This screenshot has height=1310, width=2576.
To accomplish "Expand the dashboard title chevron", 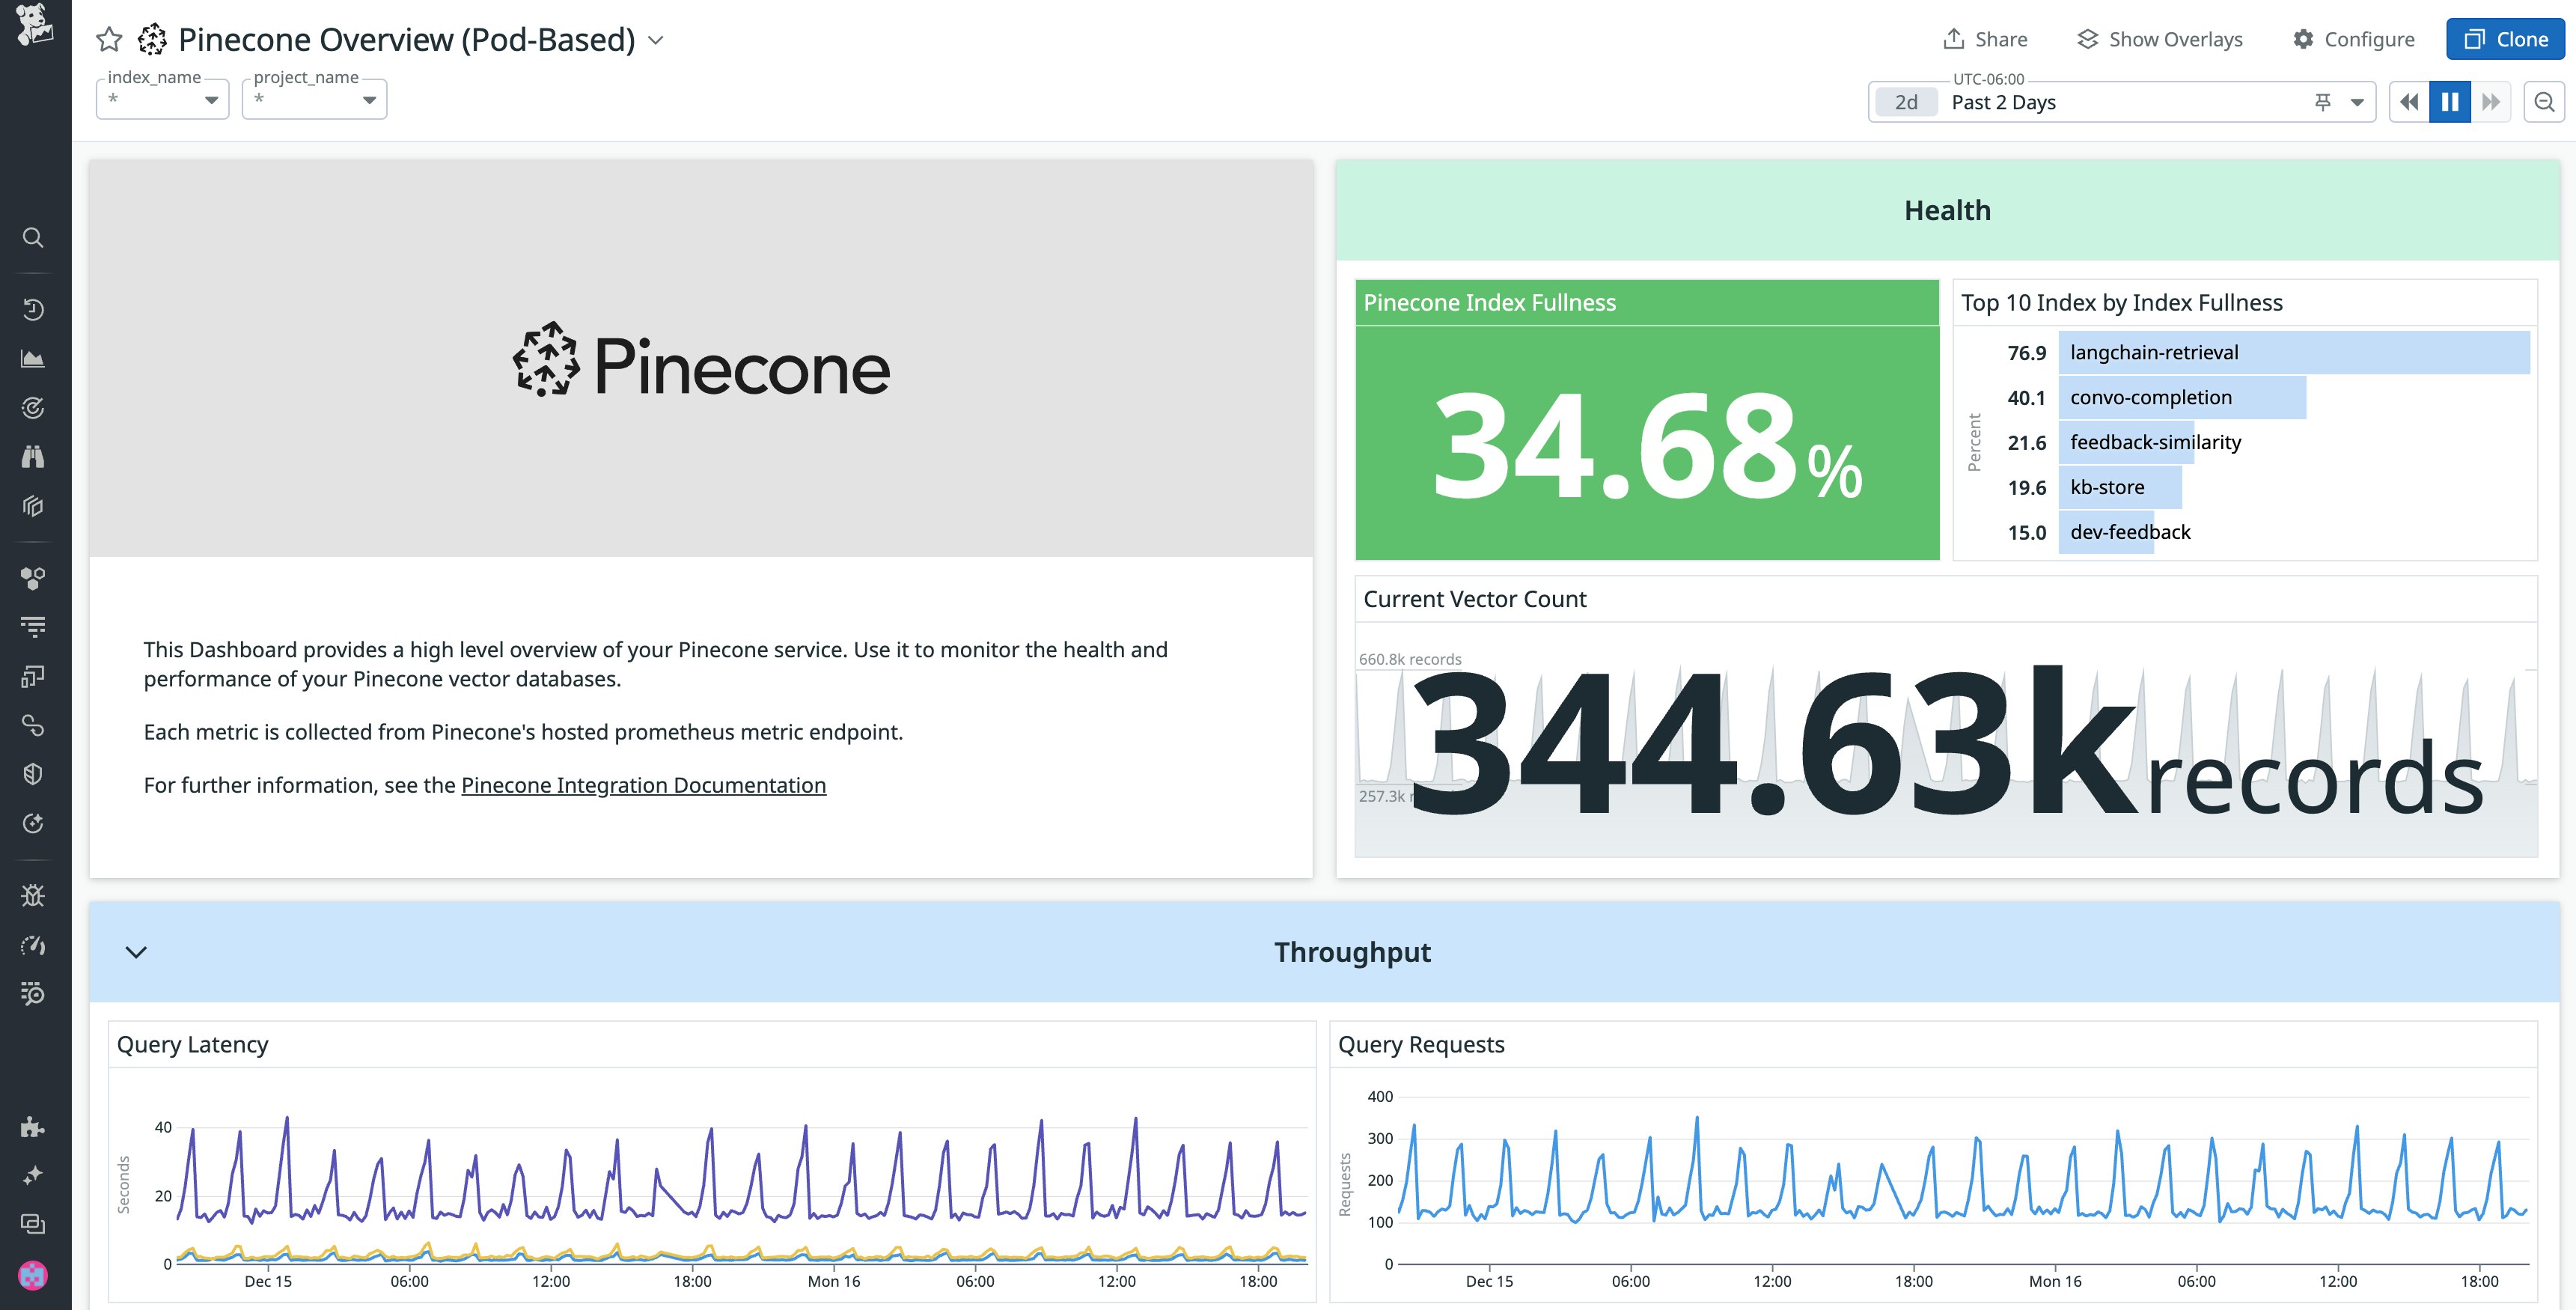I will coord(655,42).
